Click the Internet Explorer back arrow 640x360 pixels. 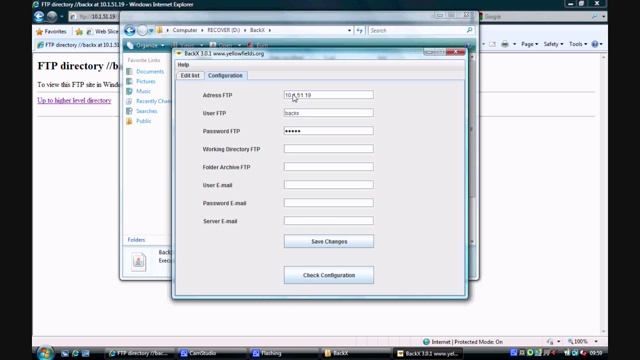click(39, 16)
